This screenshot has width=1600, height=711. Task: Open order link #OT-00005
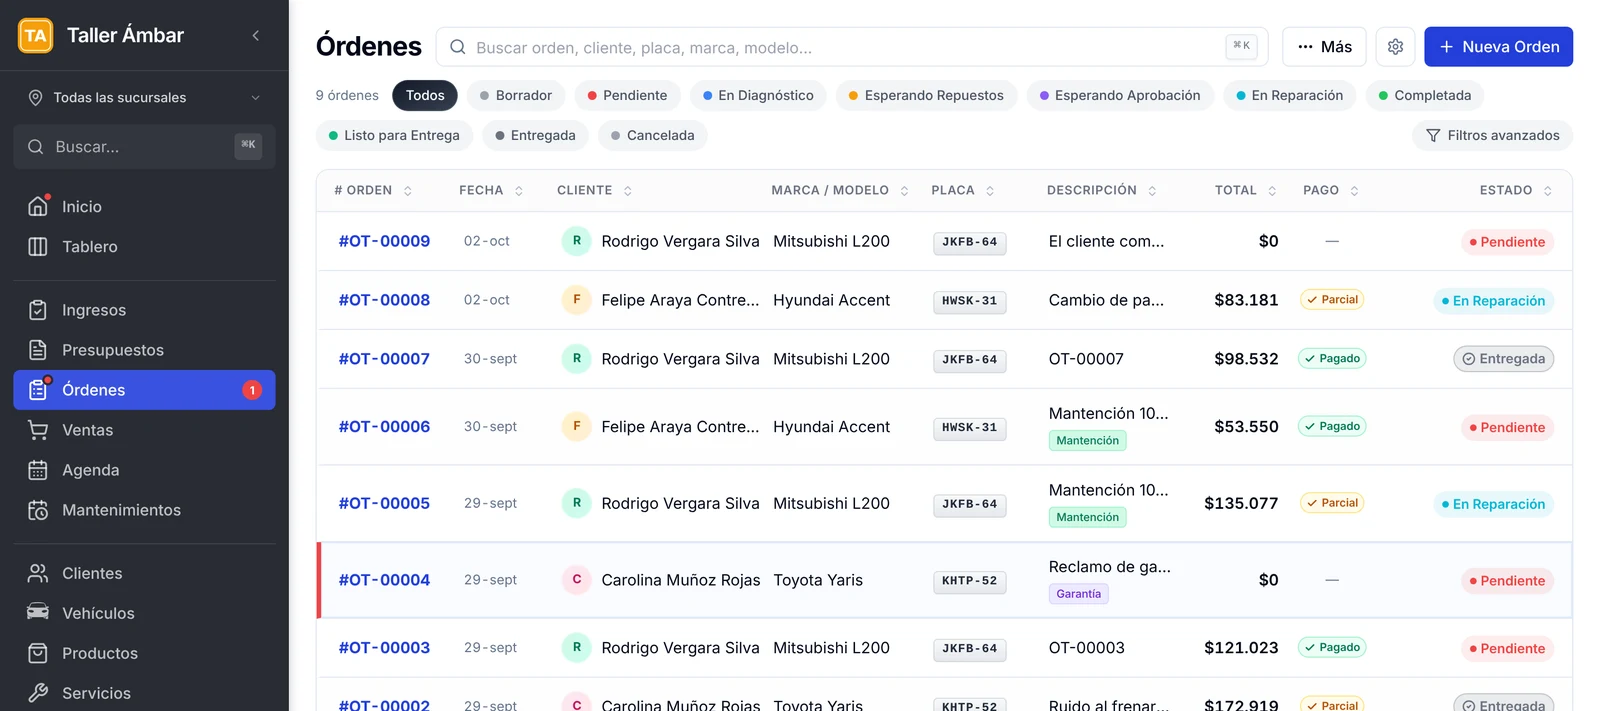(384, 504)
